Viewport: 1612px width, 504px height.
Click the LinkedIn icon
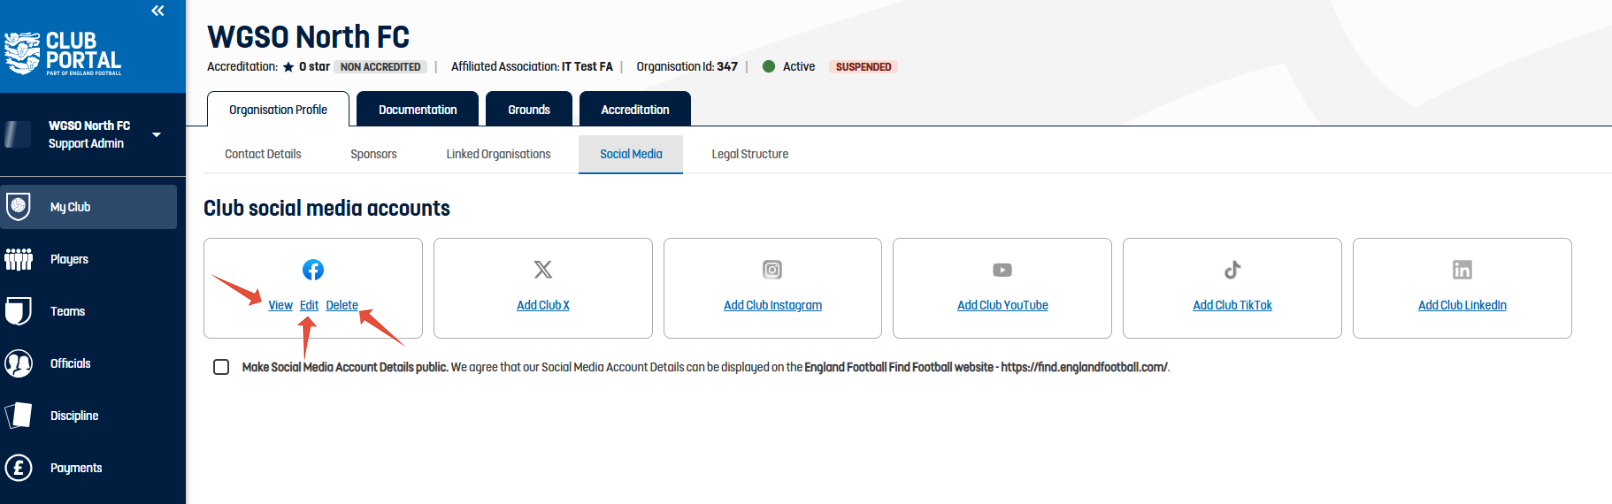tap(1462, 270)
